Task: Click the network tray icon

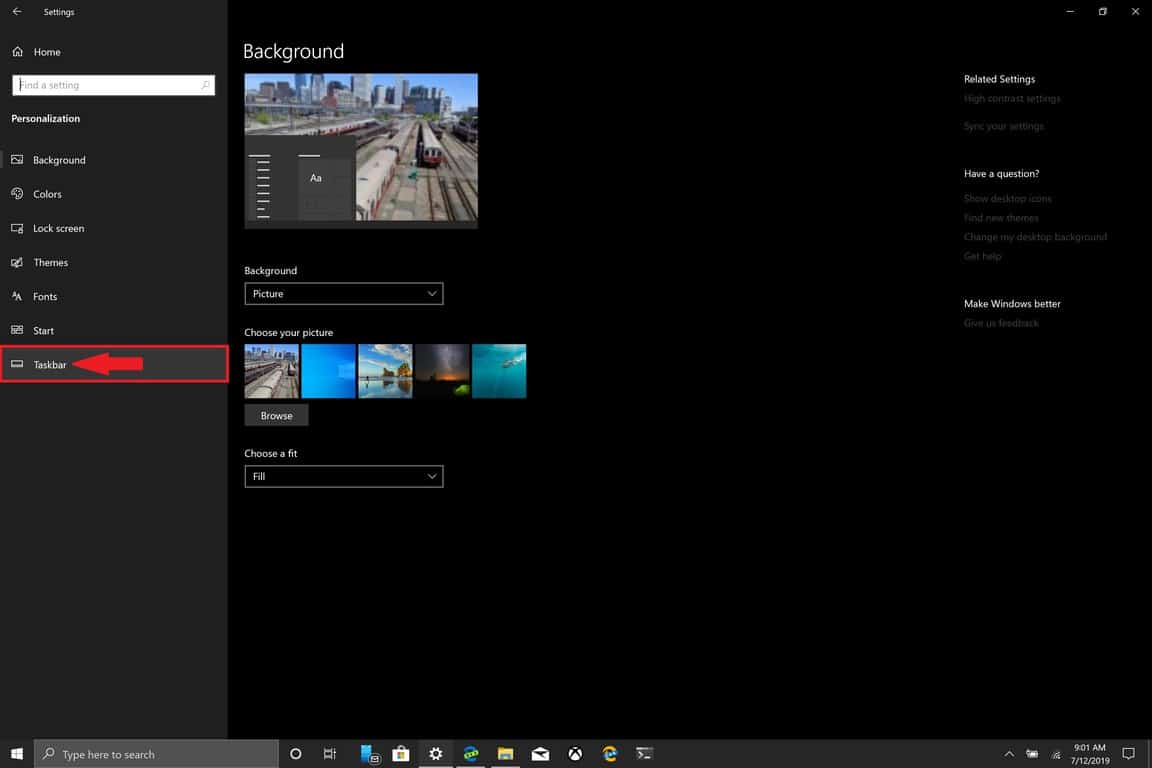Action: (x=1056, y=754)
